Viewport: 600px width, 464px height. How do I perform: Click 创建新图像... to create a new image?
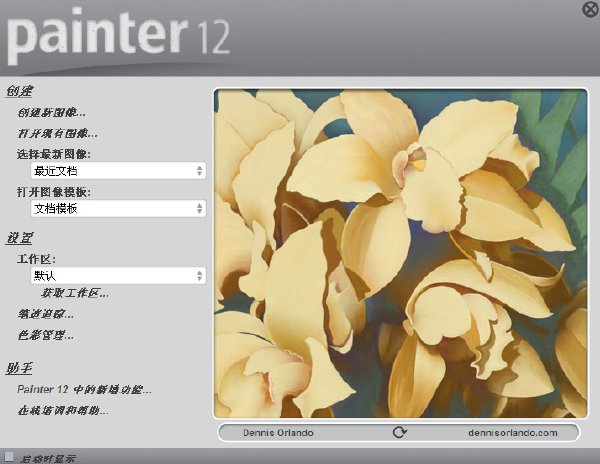pyautogui.click(x=52, y=112)
